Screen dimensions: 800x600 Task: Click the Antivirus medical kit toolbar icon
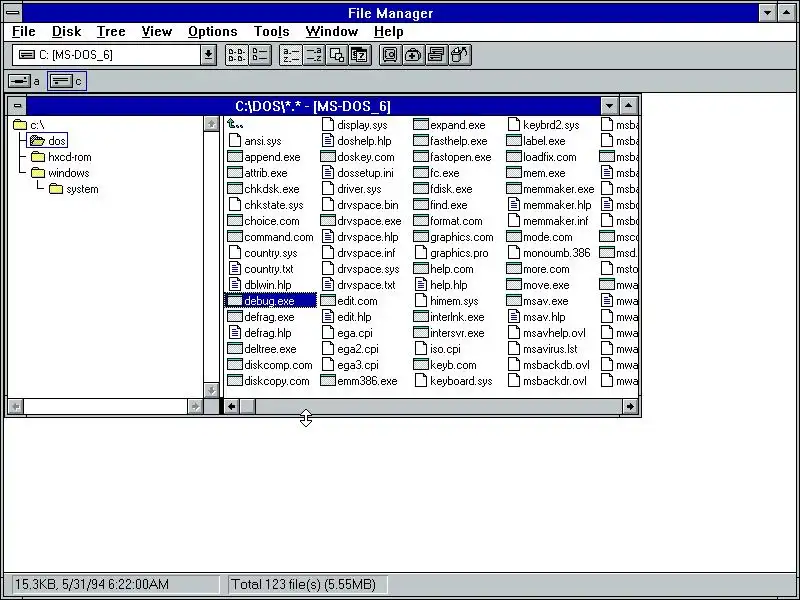tap(413, 55)
